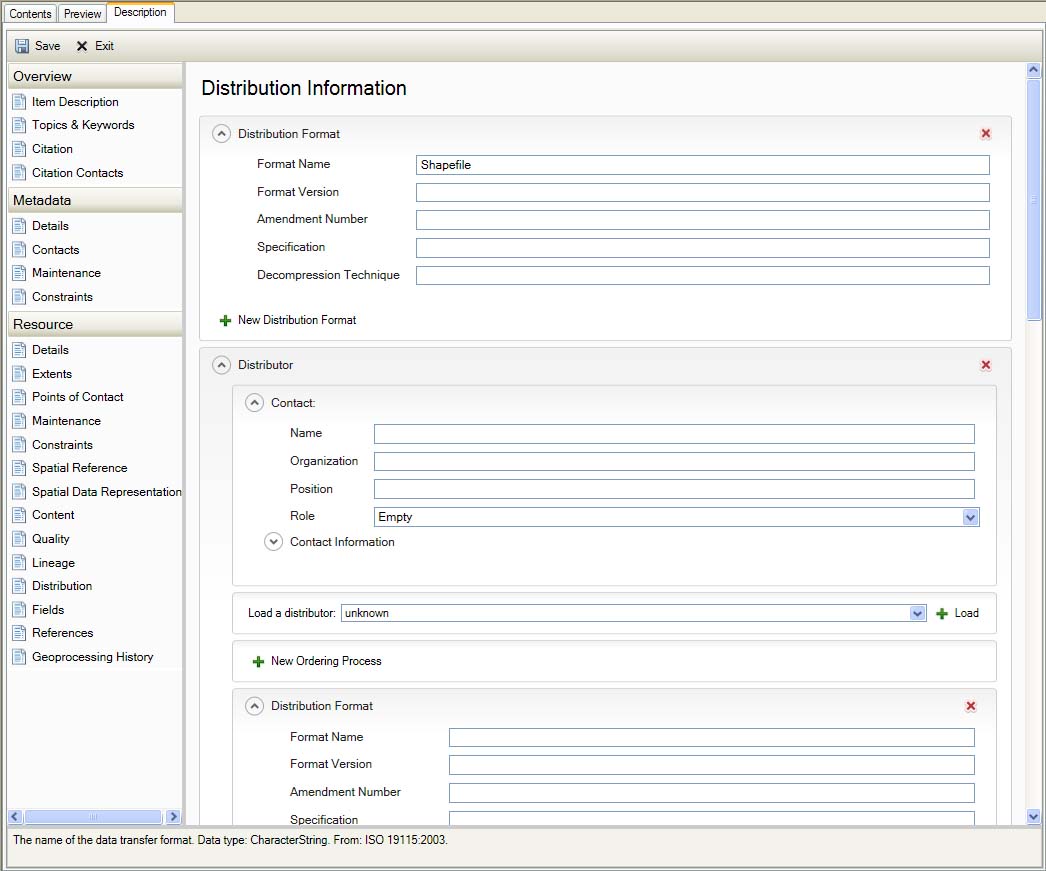The image size is (1046, 871).
Task: Collapse the Contact section chevron
Action: [255, 403]
